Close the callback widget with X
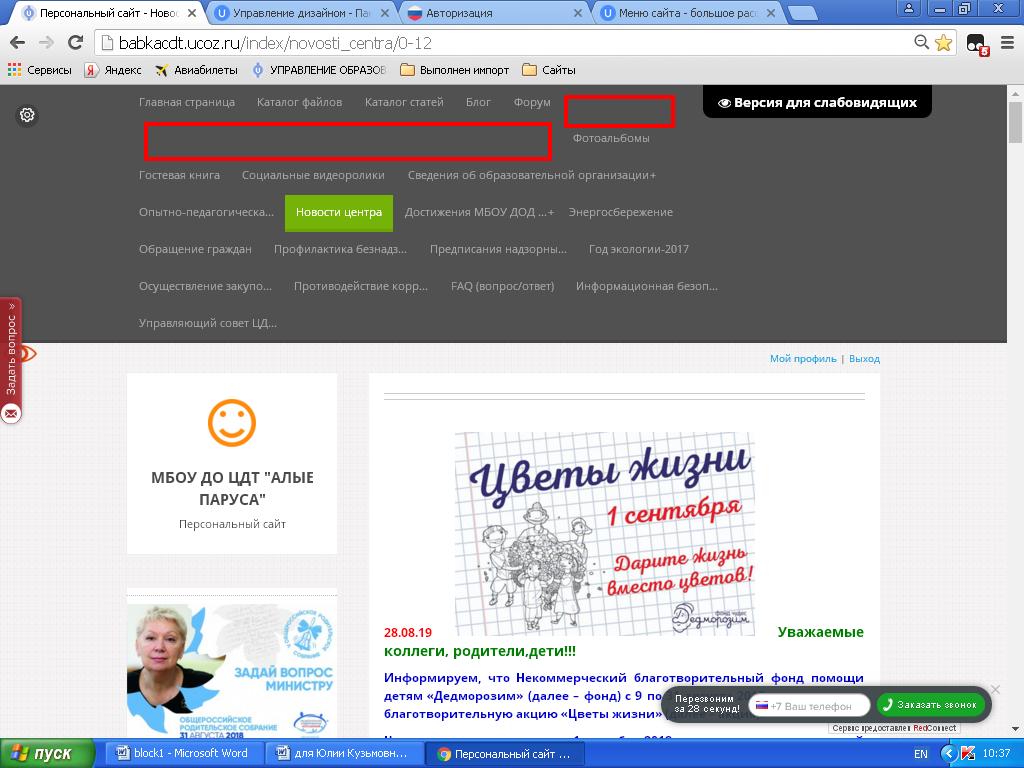The image size is (1024, 768). 995,690
